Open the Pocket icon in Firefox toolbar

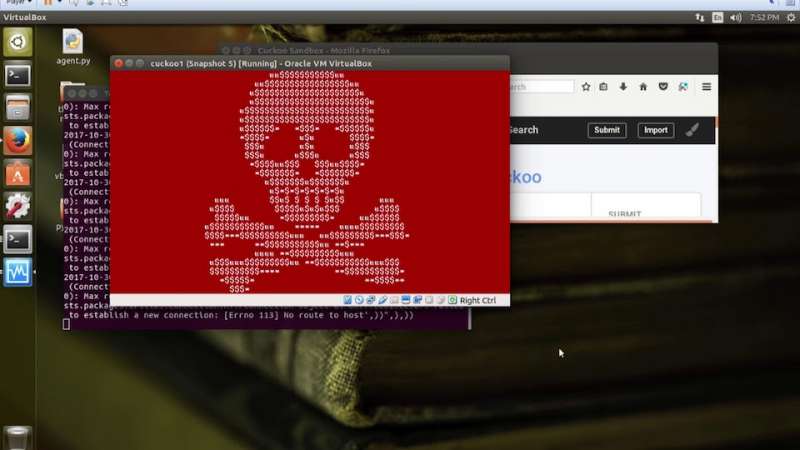coord(662,87)
